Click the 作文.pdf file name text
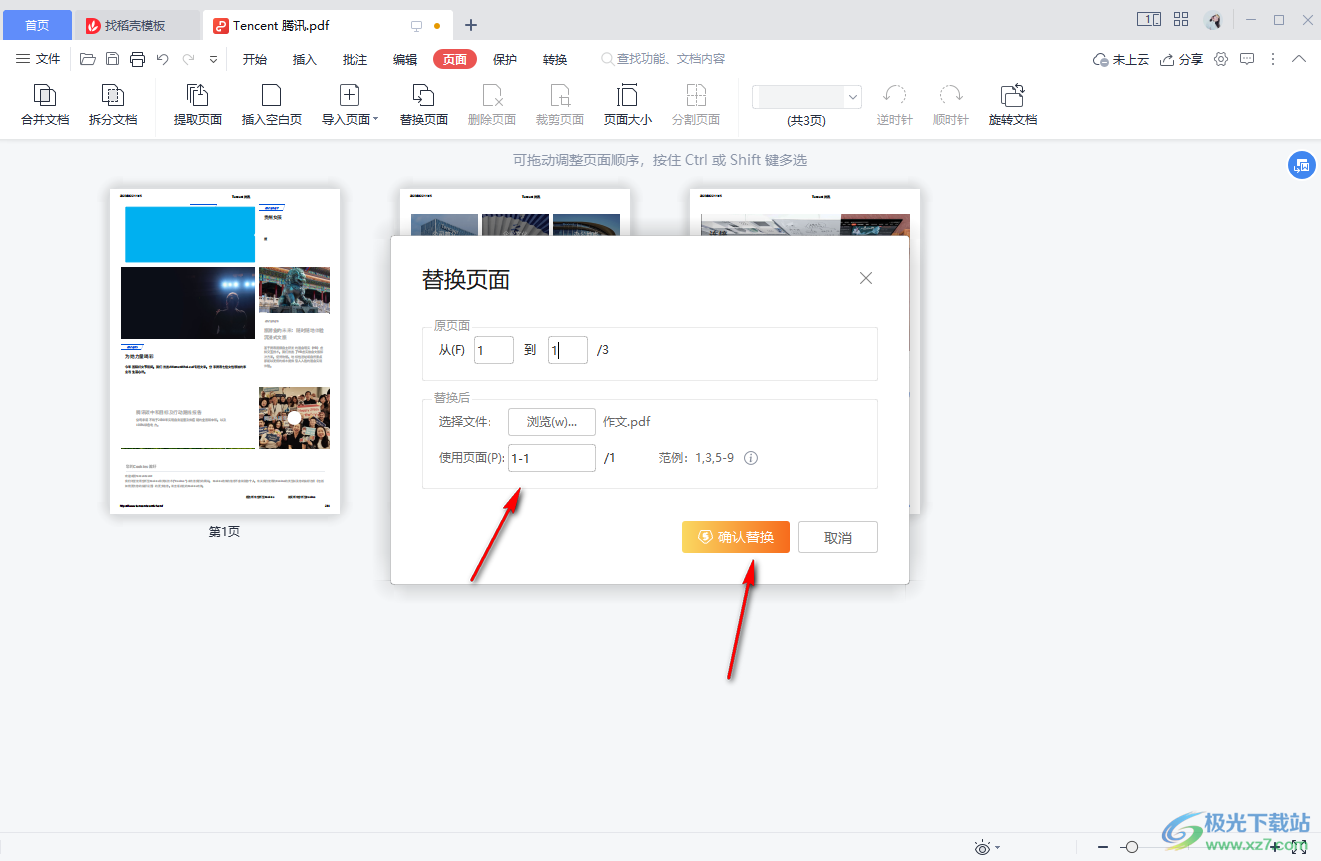 click(627, 422)
